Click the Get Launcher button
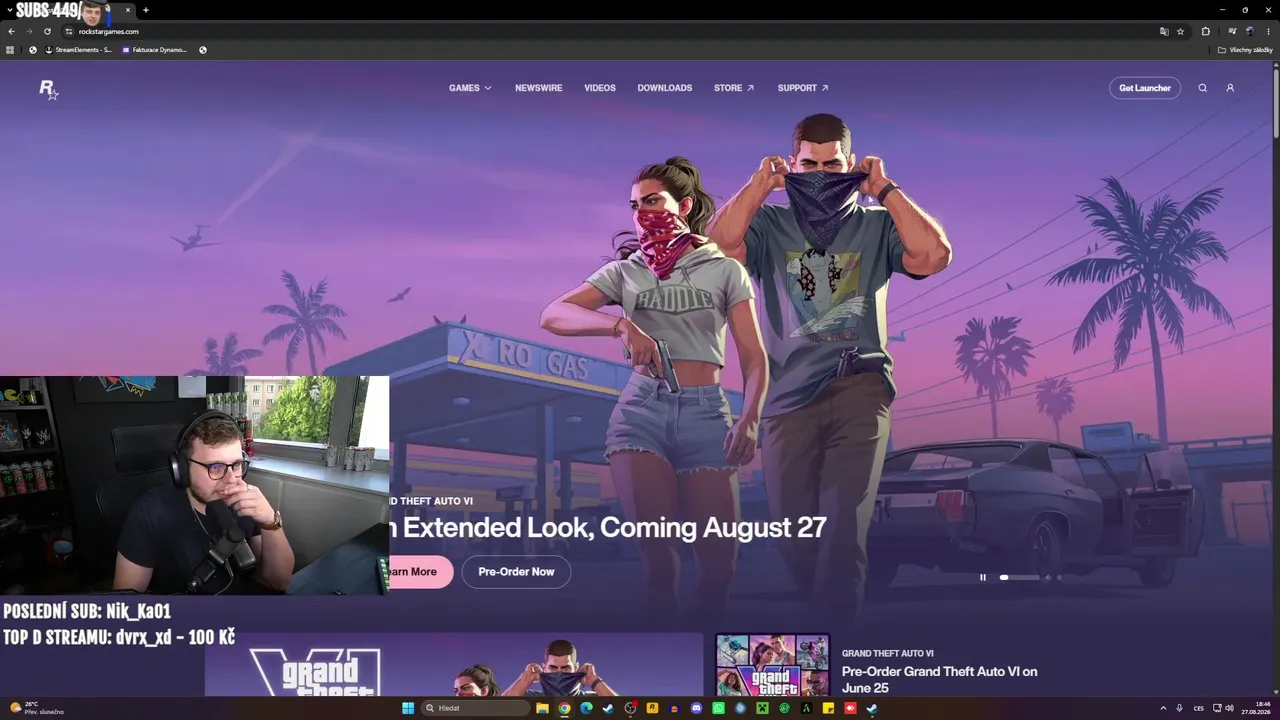Viewport: 1280px width, 720px height. (1145, 88)
